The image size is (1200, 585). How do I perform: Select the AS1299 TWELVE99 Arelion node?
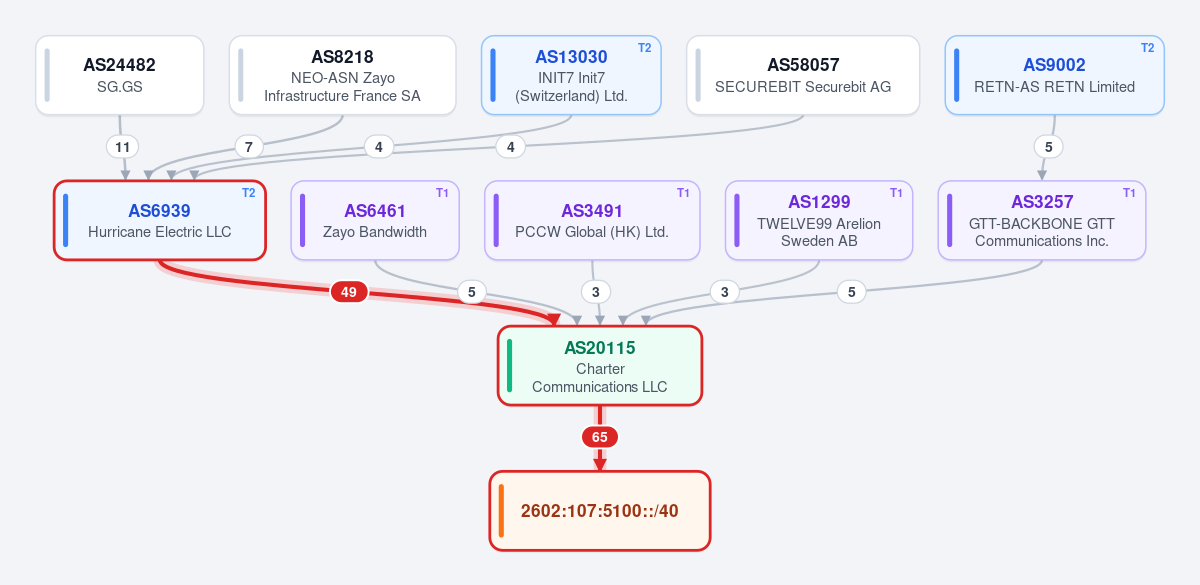click(x=819, y=220)
